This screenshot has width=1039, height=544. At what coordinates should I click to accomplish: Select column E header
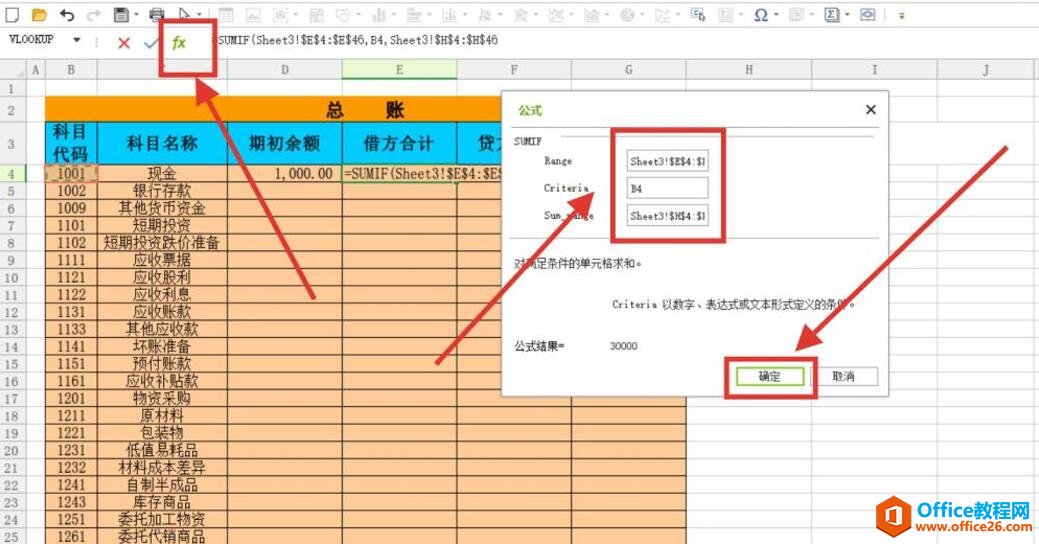pyautogui.click(x=399, y=70)
